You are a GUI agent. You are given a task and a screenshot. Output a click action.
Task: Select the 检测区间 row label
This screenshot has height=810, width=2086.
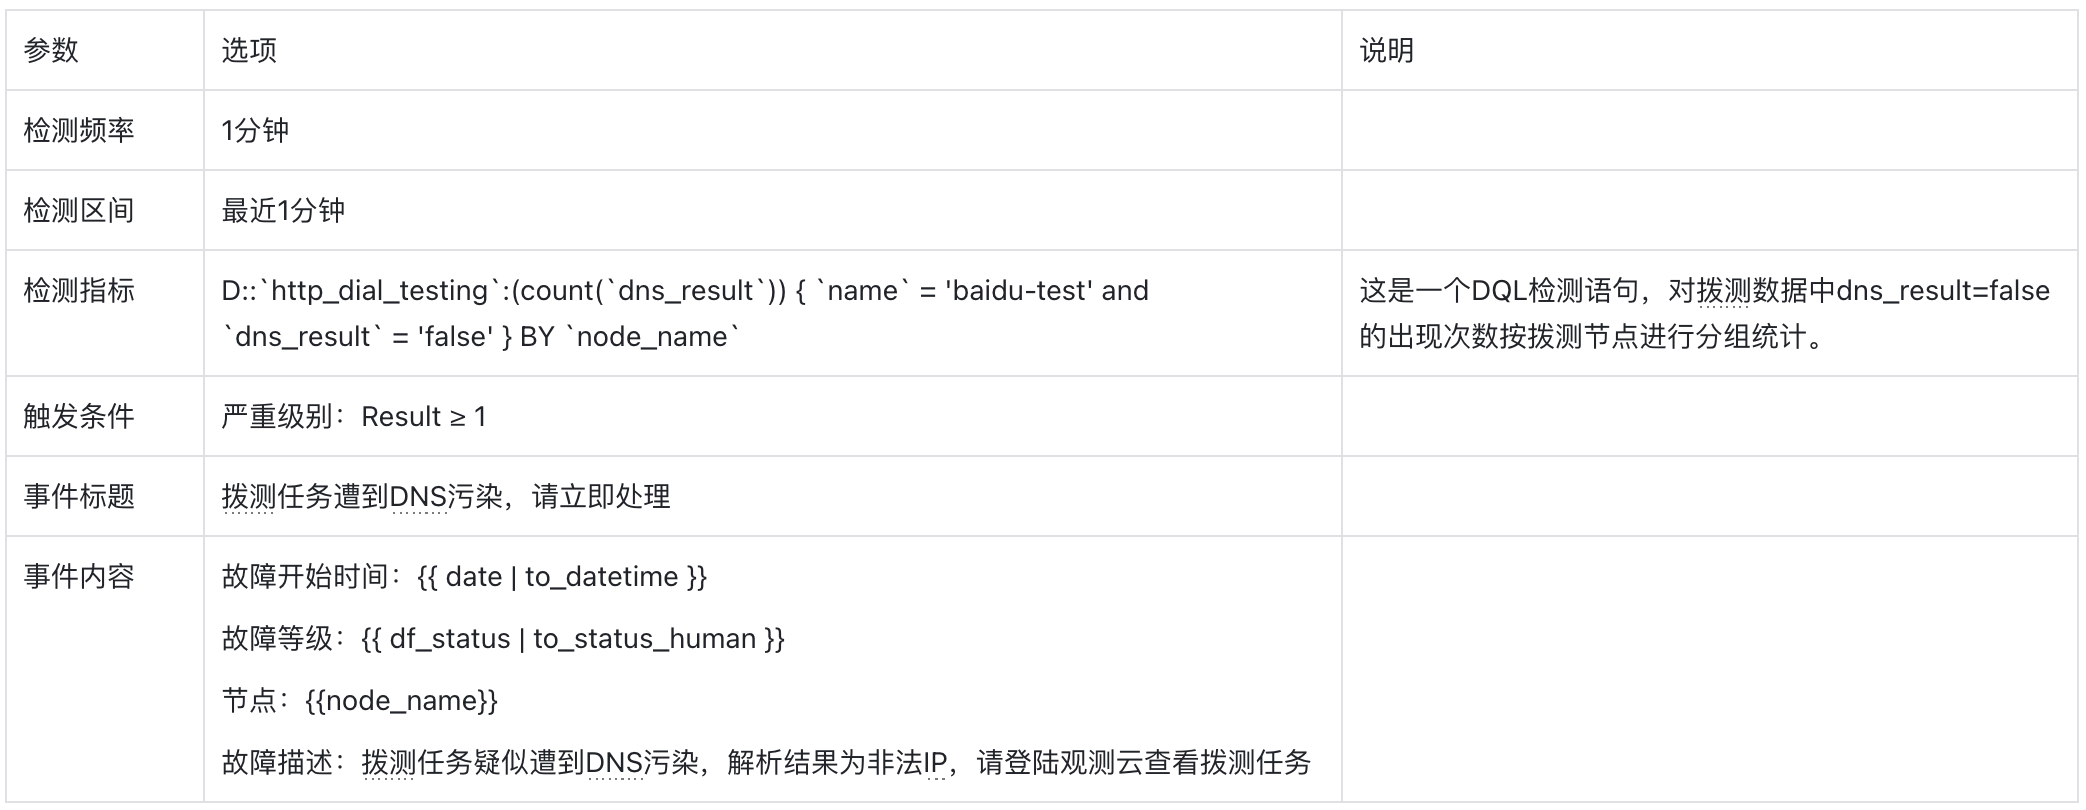[x=79, y=210]
